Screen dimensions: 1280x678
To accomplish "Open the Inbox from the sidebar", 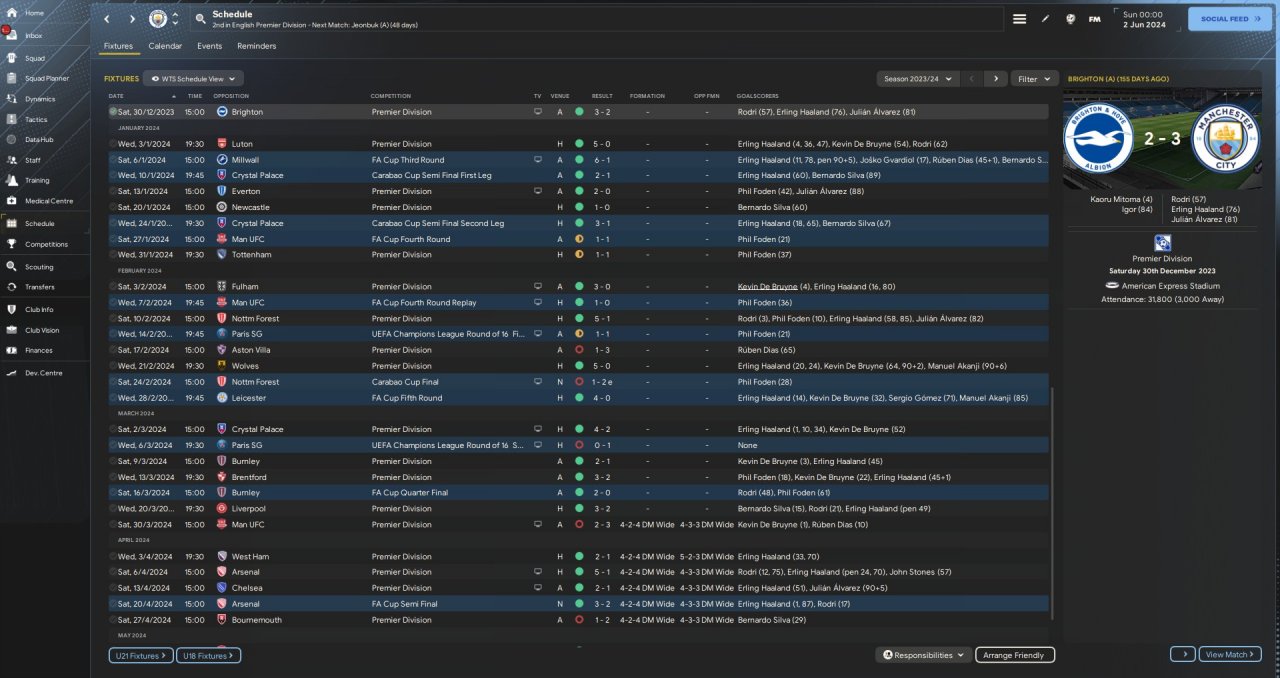I will [34, 35].
